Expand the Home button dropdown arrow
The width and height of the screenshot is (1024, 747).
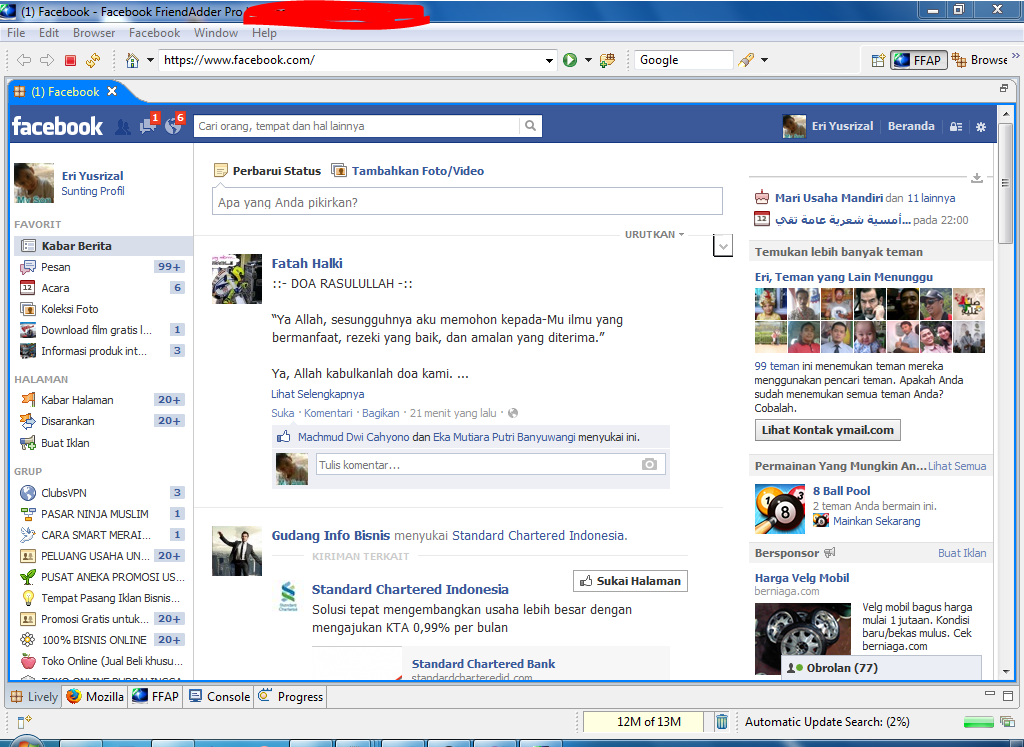click(x=150, y=60)
